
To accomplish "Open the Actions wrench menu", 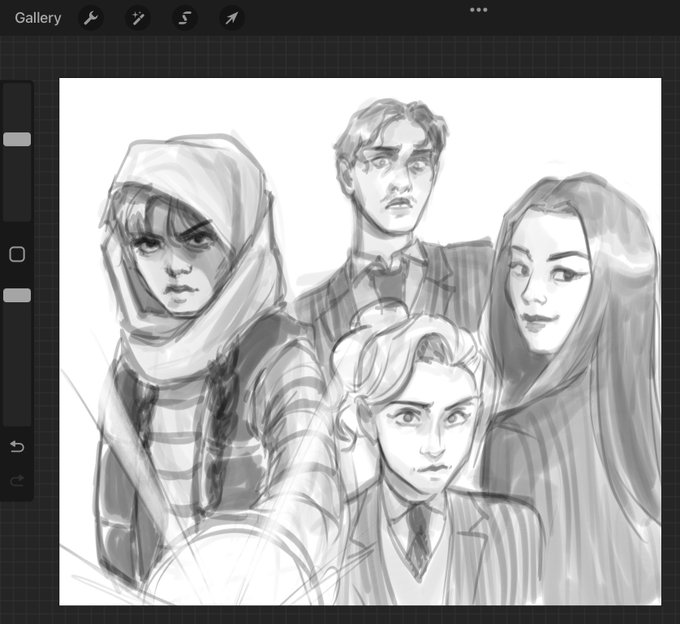I will (x=91, y=18).
